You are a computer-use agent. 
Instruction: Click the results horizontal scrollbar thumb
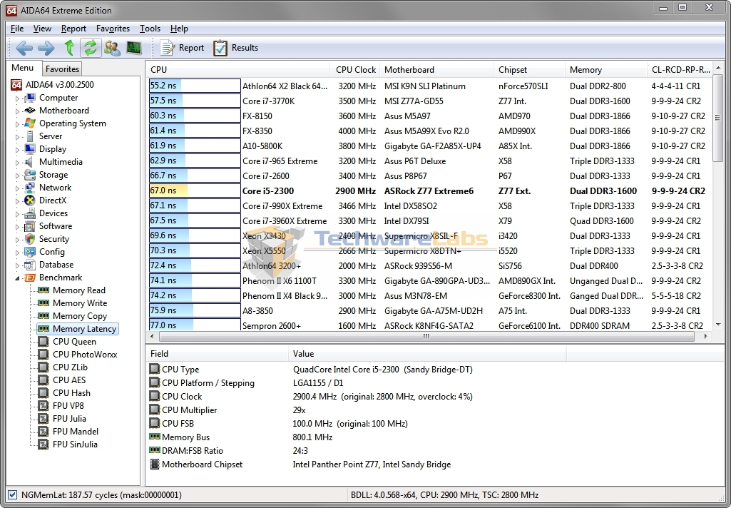427,336
